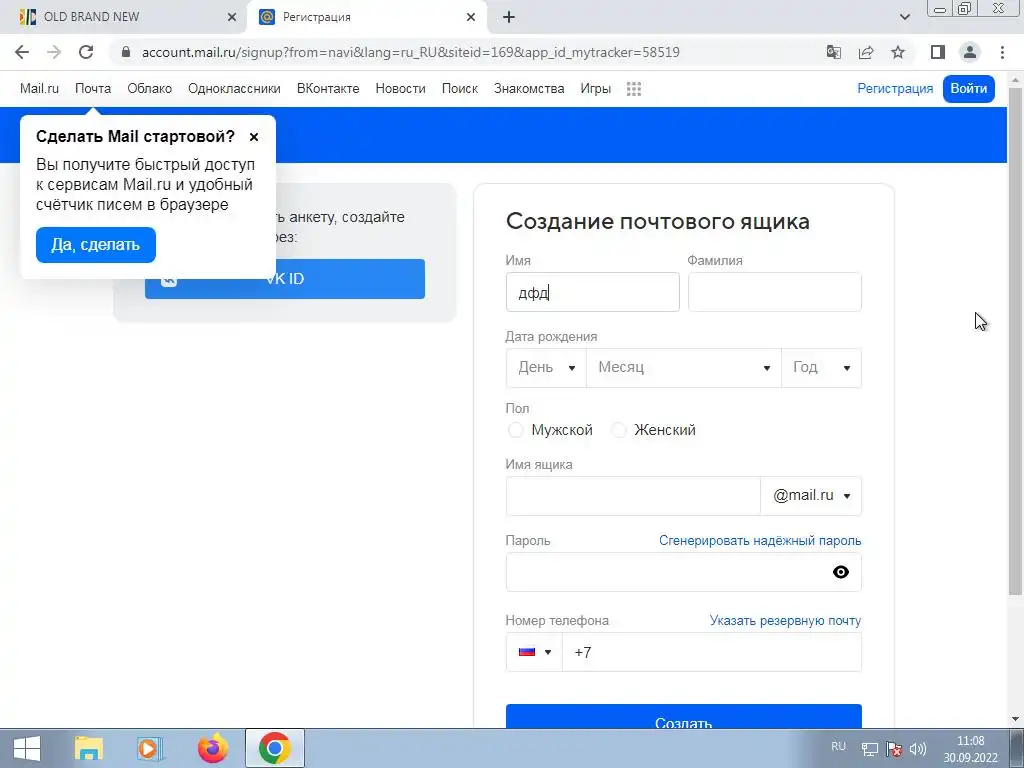Click the Пароль input field

pyautogui.click(x=684, y=572)
